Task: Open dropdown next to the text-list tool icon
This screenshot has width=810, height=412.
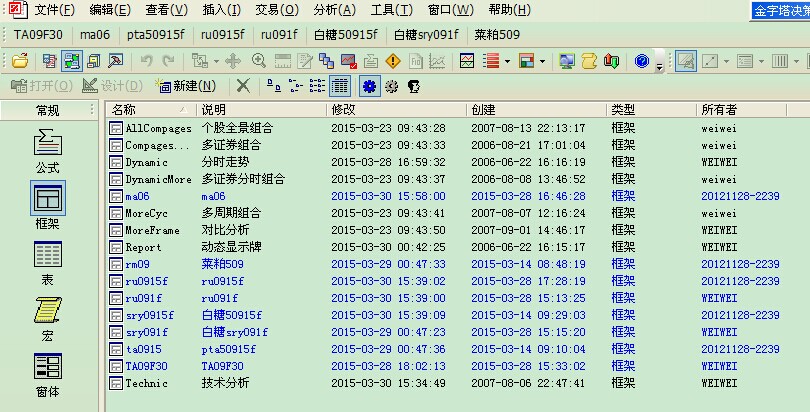Action: (x=761, y=61)
